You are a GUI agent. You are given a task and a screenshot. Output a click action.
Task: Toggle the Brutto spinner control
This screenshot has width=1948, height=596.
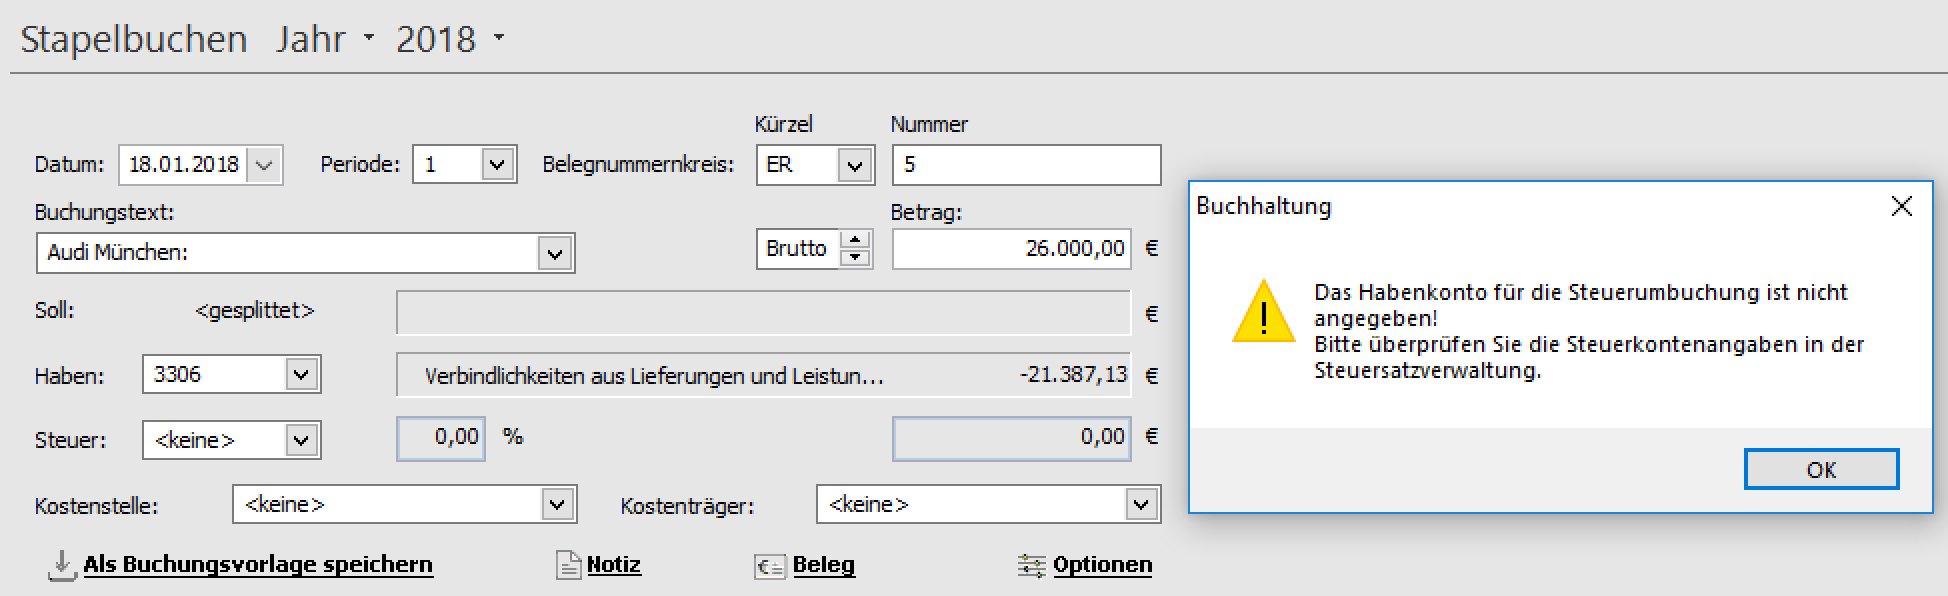[x=854, y=248]
